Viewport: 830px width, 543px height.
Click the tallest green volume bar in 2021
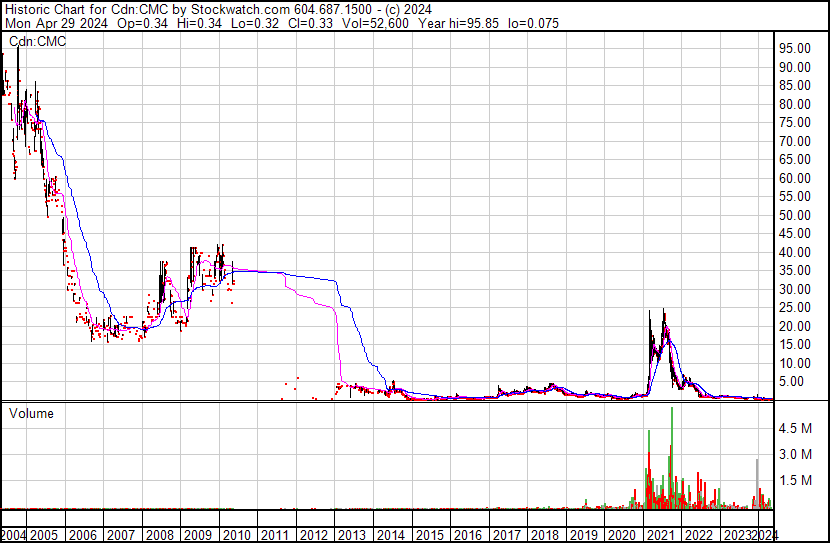pyautogui.click(x=672, y=458)
